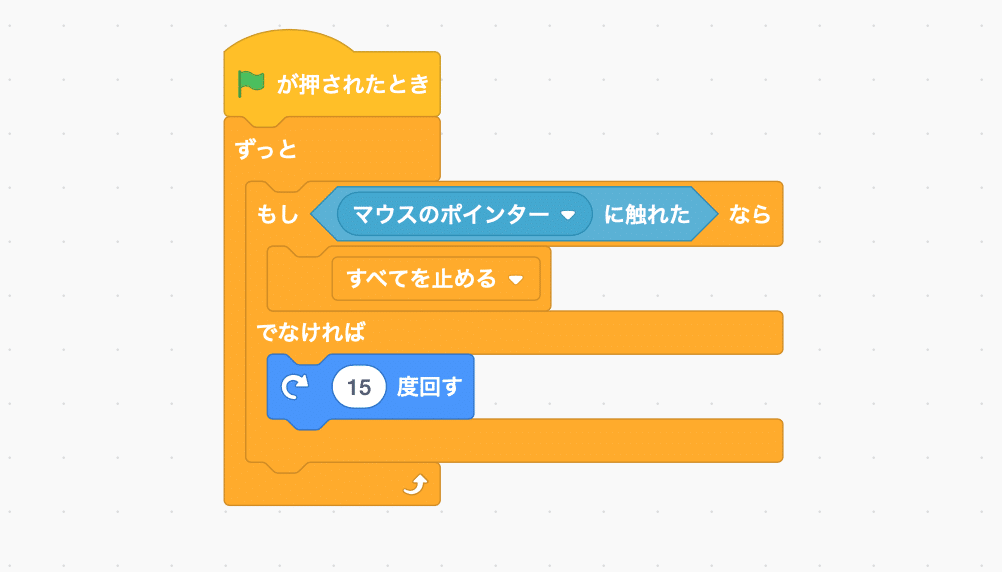Click the なら label on condition row

pos(750,214)
